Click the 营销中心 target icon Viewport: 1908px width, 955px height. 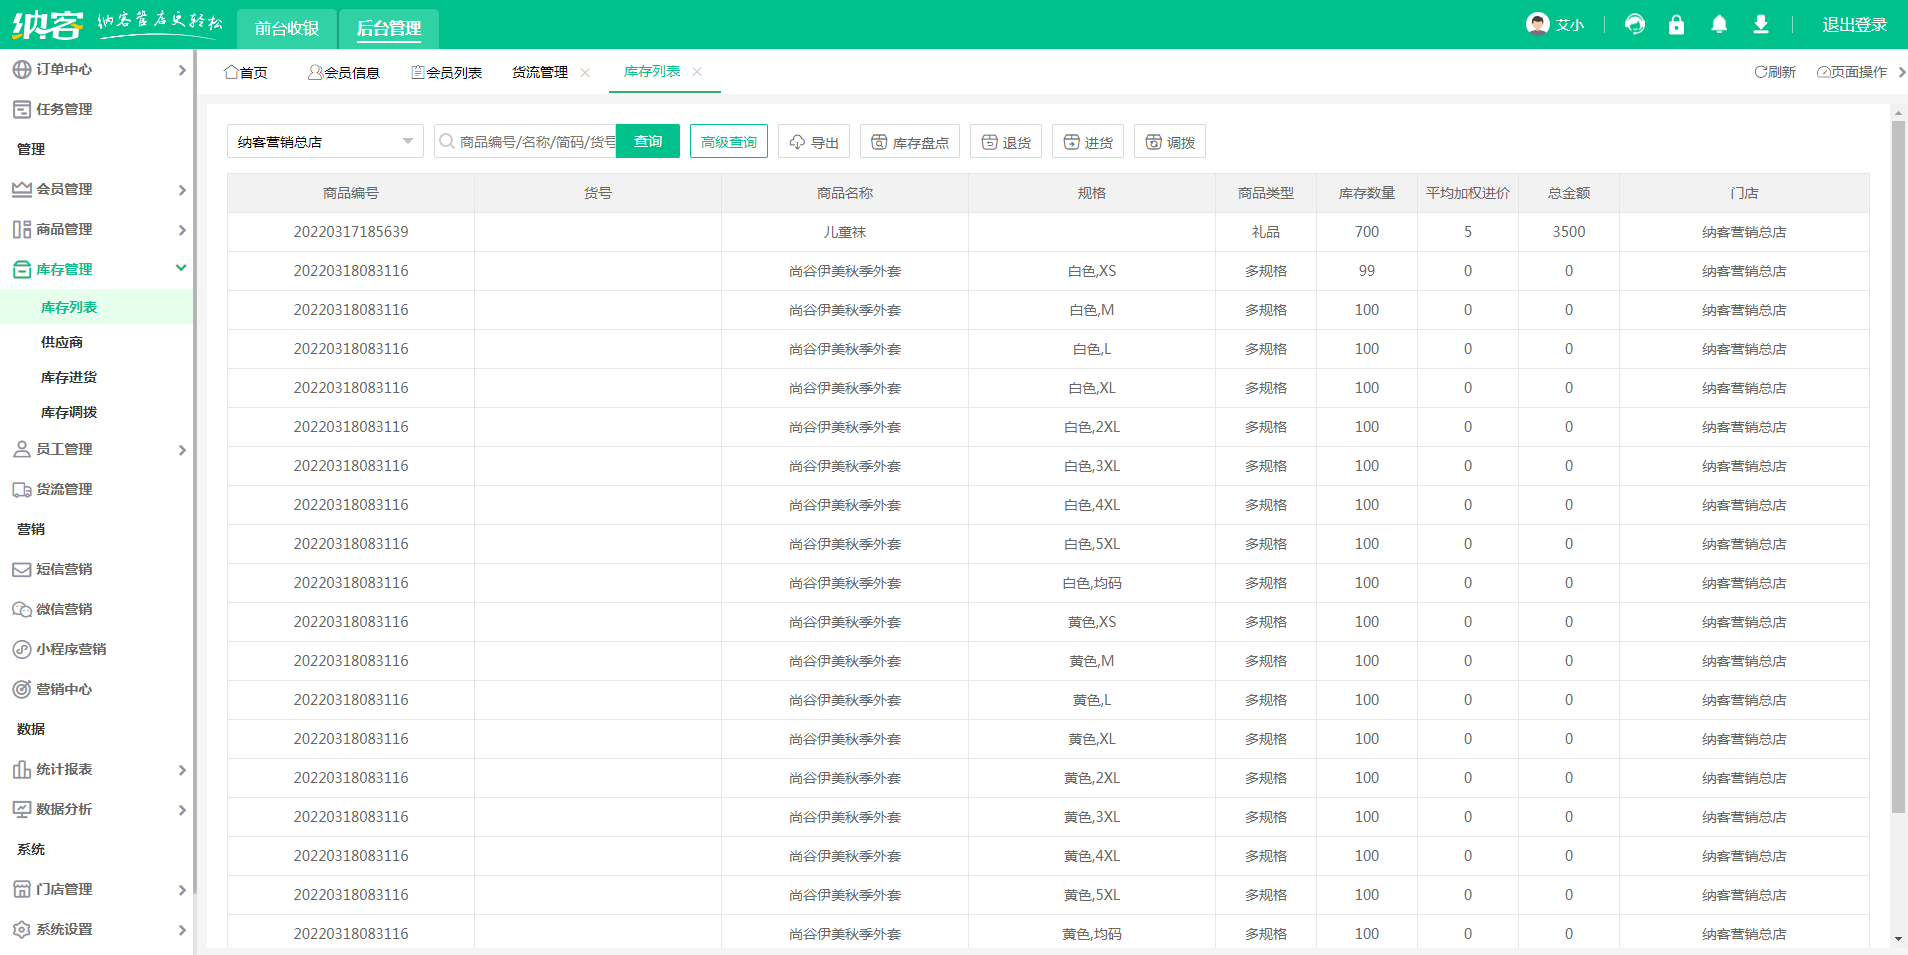[21, 690]
